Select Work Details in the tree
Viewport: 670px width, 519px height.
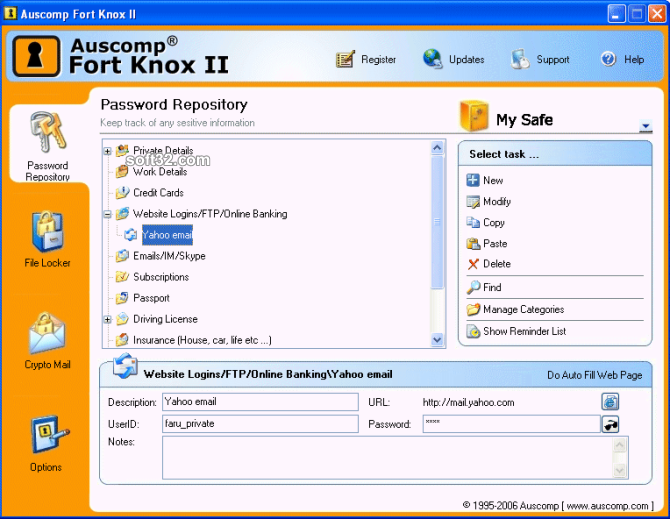coord(160,171)
